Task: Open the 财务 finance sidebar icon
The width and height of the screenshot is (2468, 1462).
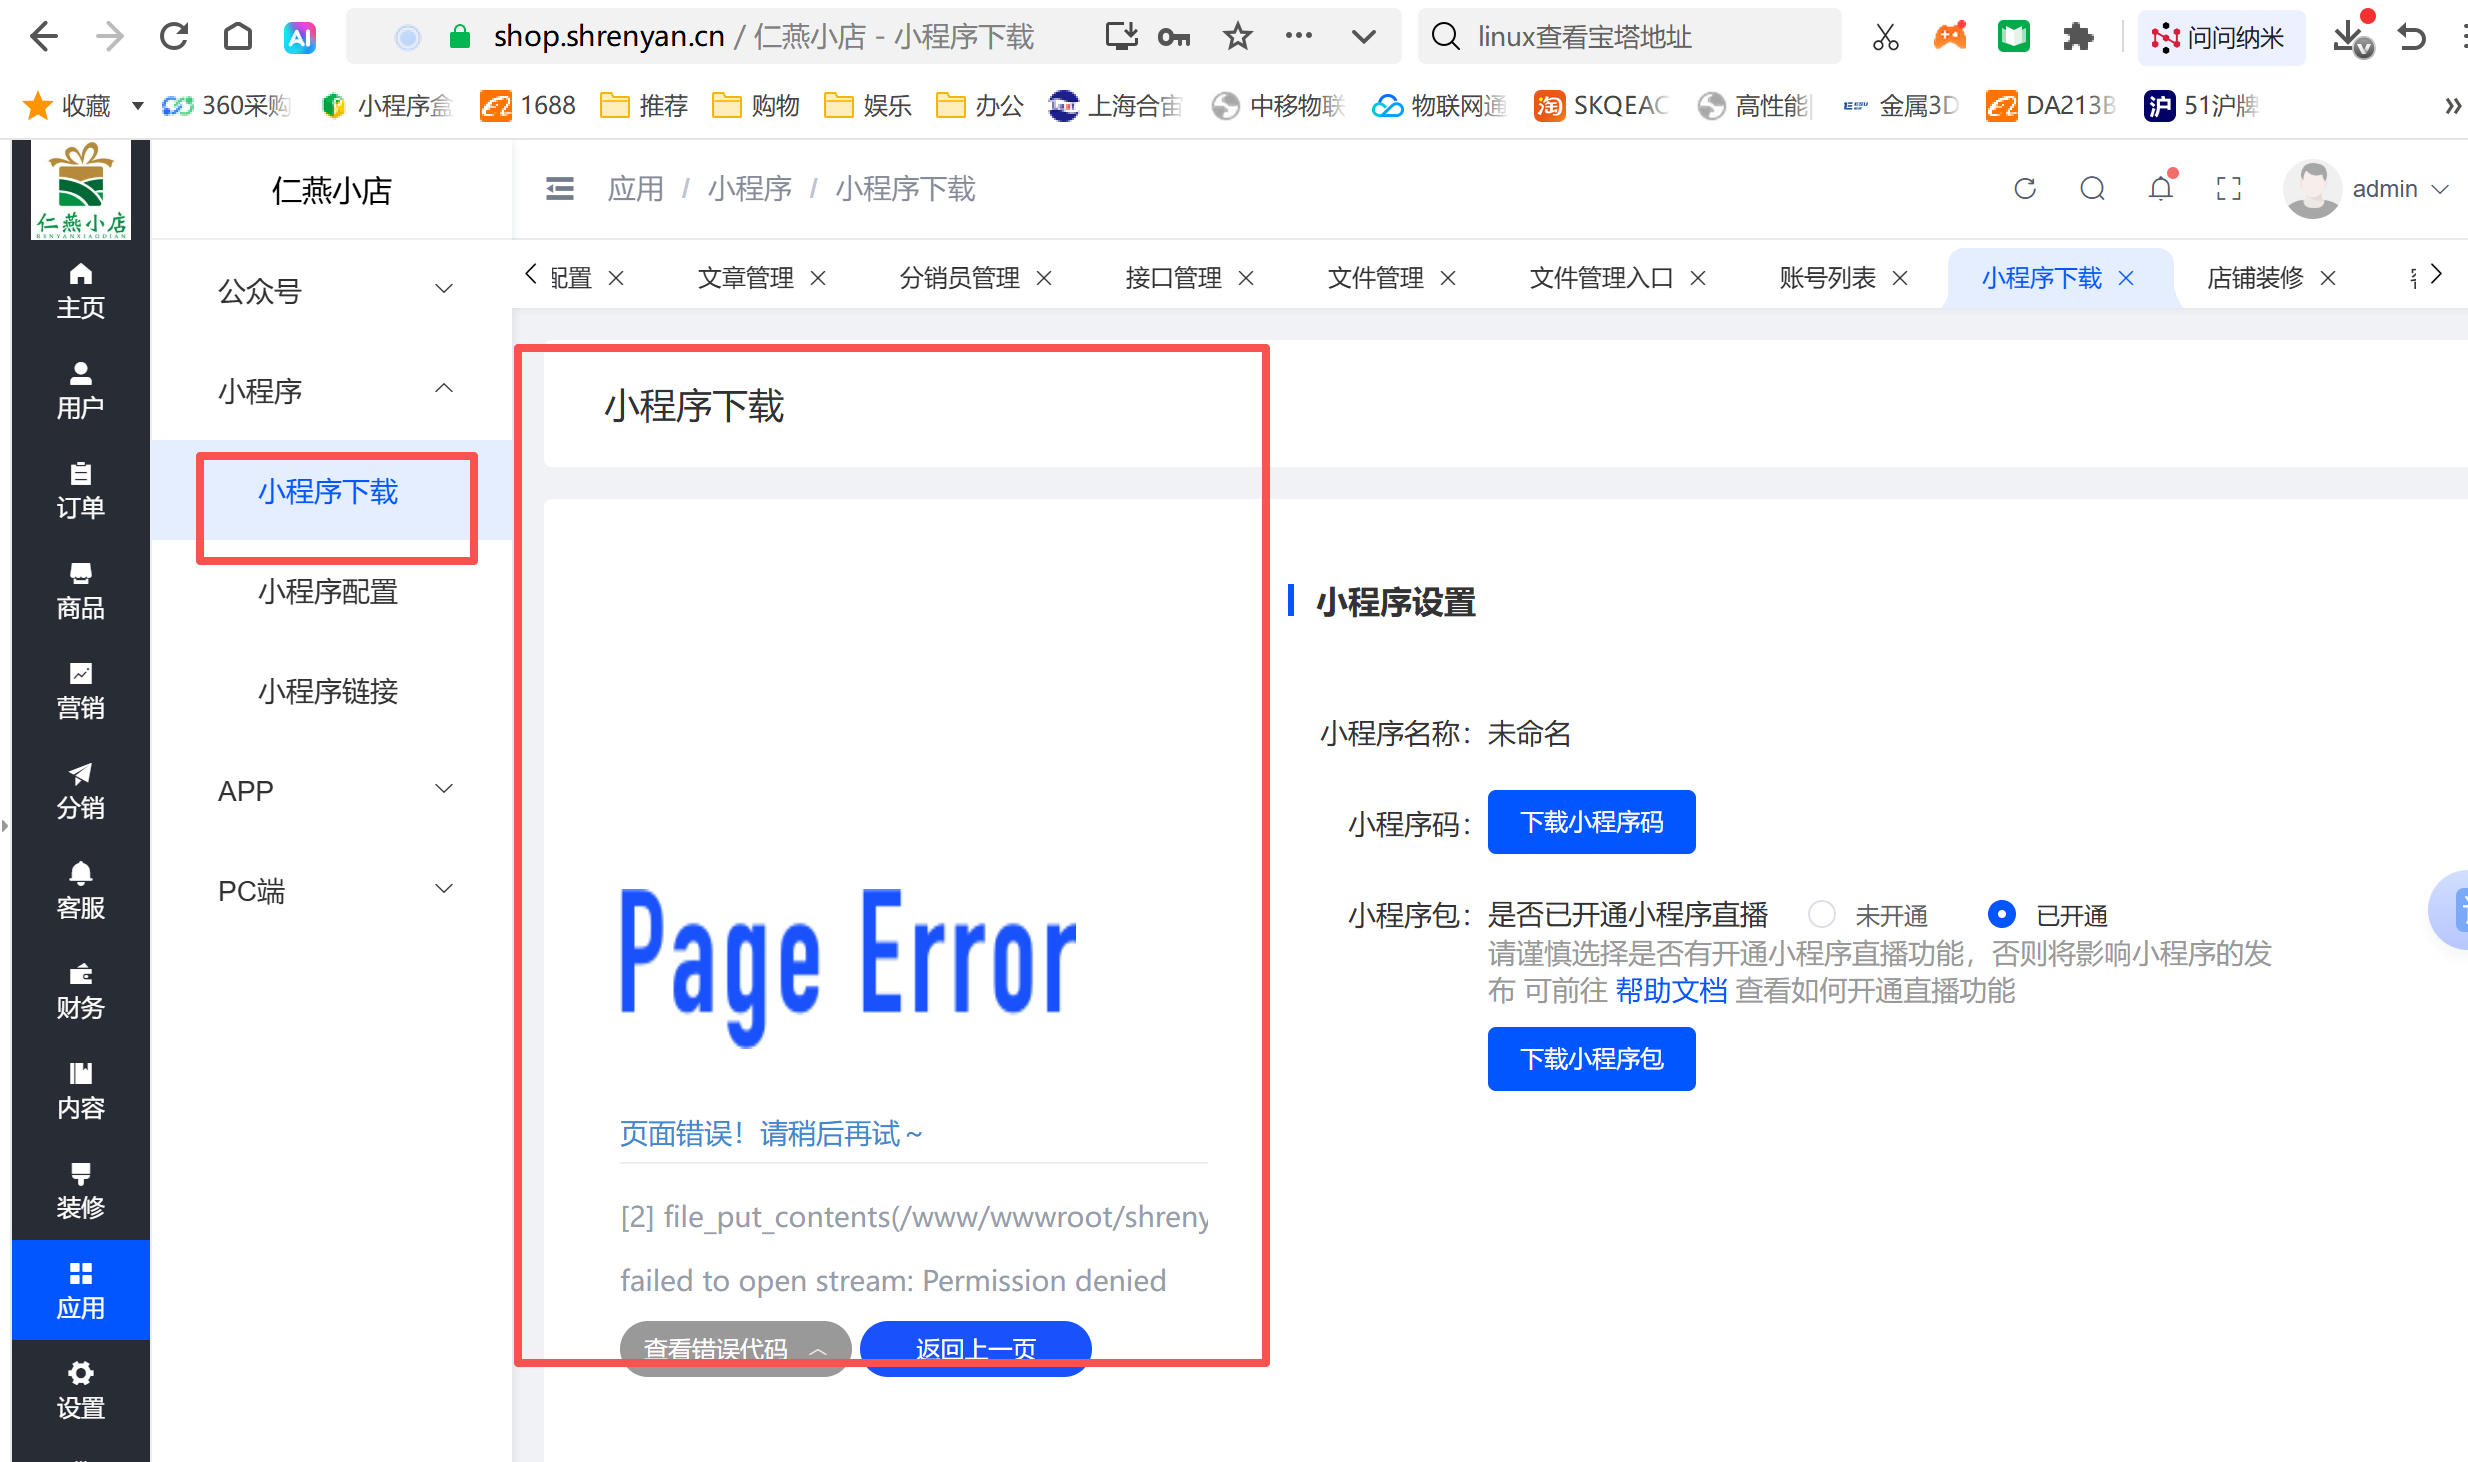Action: [x=80, y=990]
